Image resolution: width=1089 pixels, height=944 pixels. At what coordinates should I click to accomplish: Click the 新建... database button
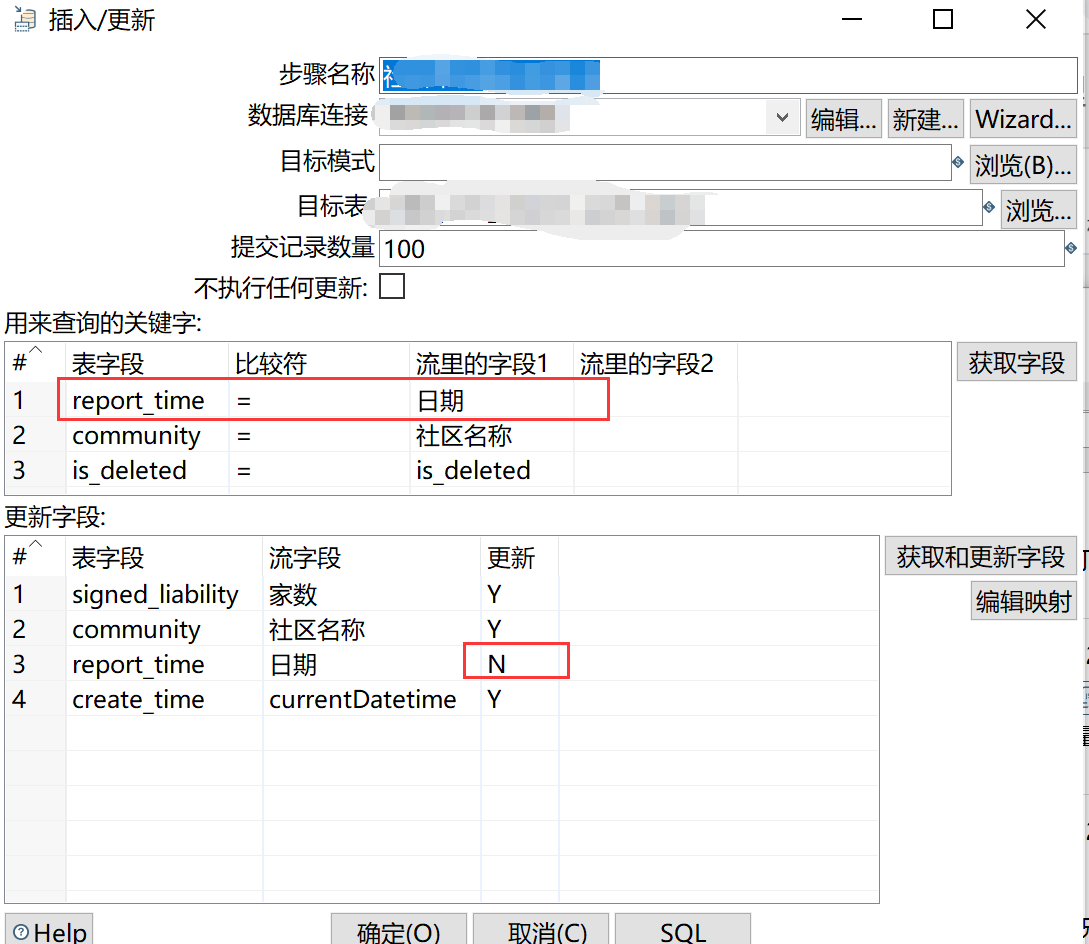tap(925, 117)
